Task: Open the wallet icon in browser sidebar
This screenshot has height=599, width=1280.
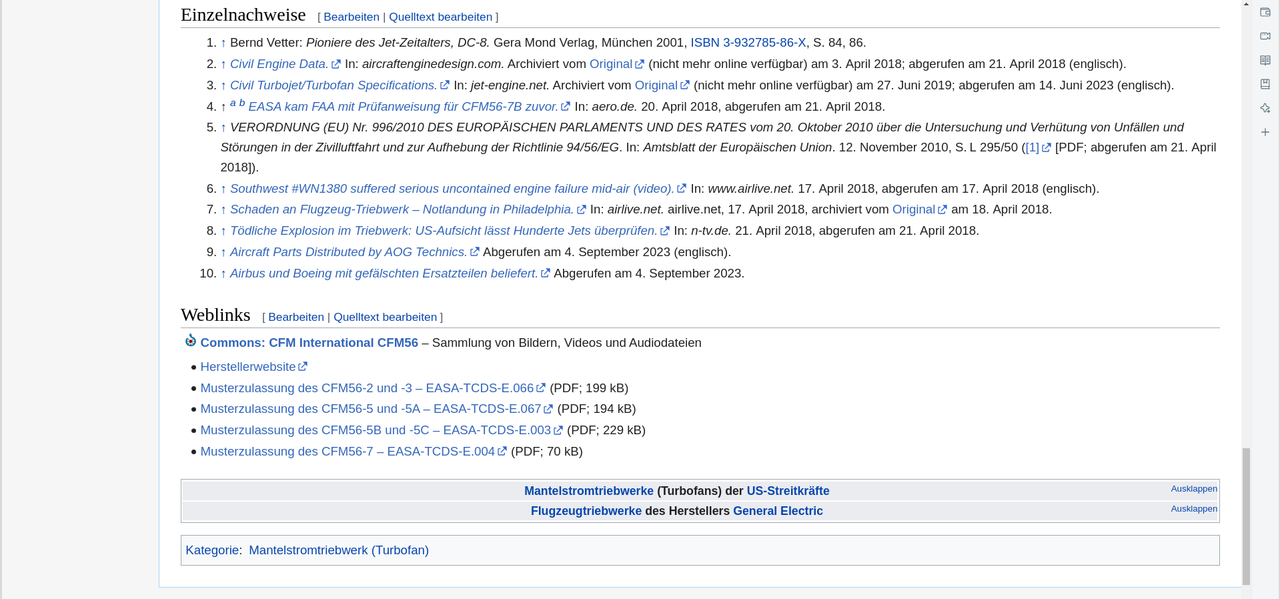Action: tap(1265, 12)
